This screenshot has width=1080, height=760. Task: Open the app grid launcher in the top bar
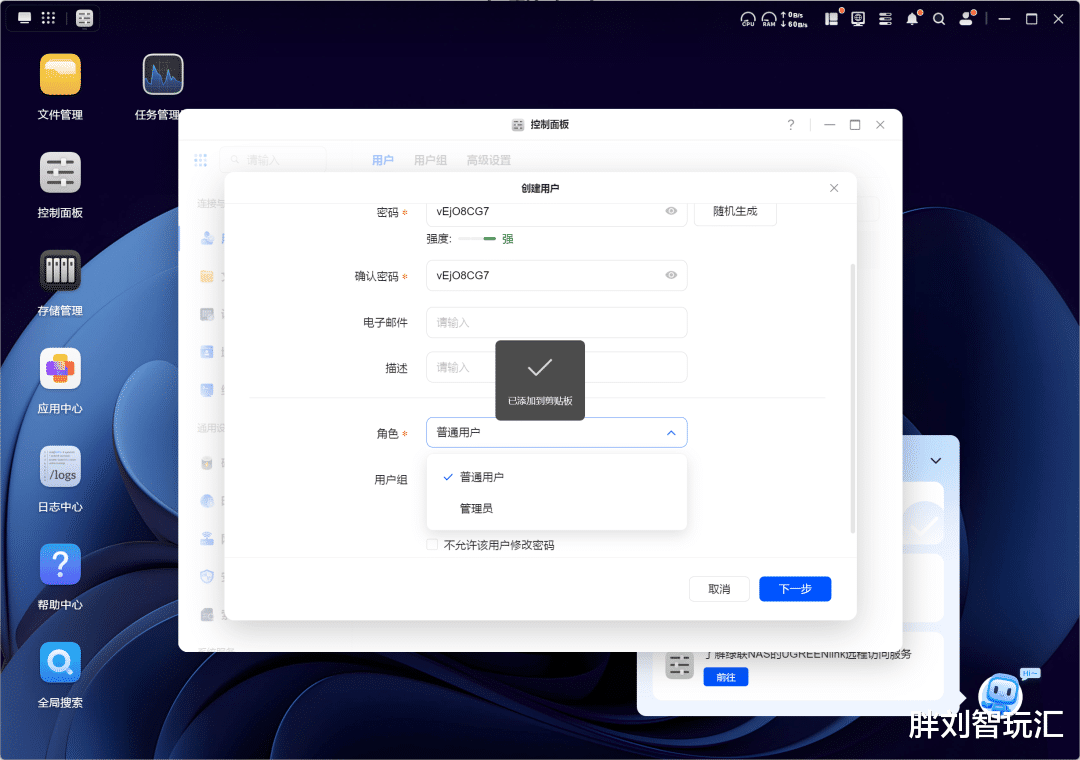(x=48, y=18)
